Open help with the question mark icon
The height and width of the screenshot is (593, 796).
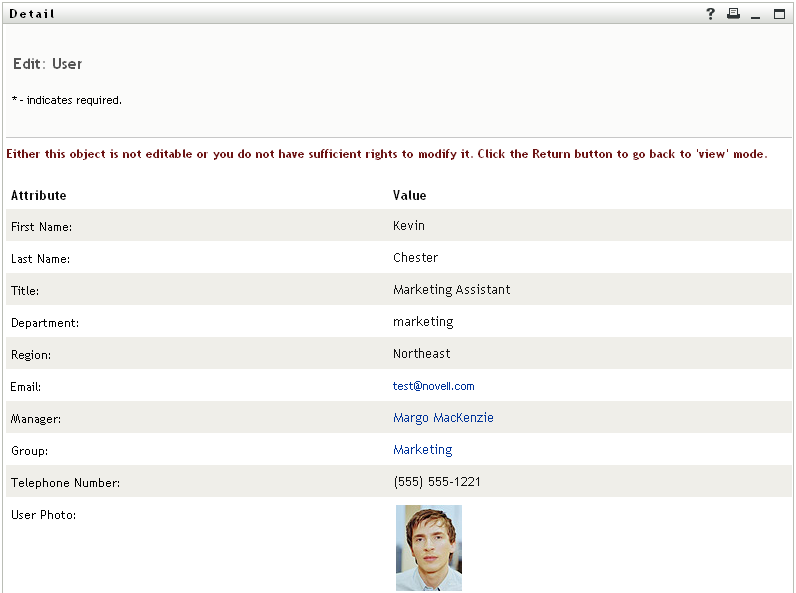click(711, 14)
